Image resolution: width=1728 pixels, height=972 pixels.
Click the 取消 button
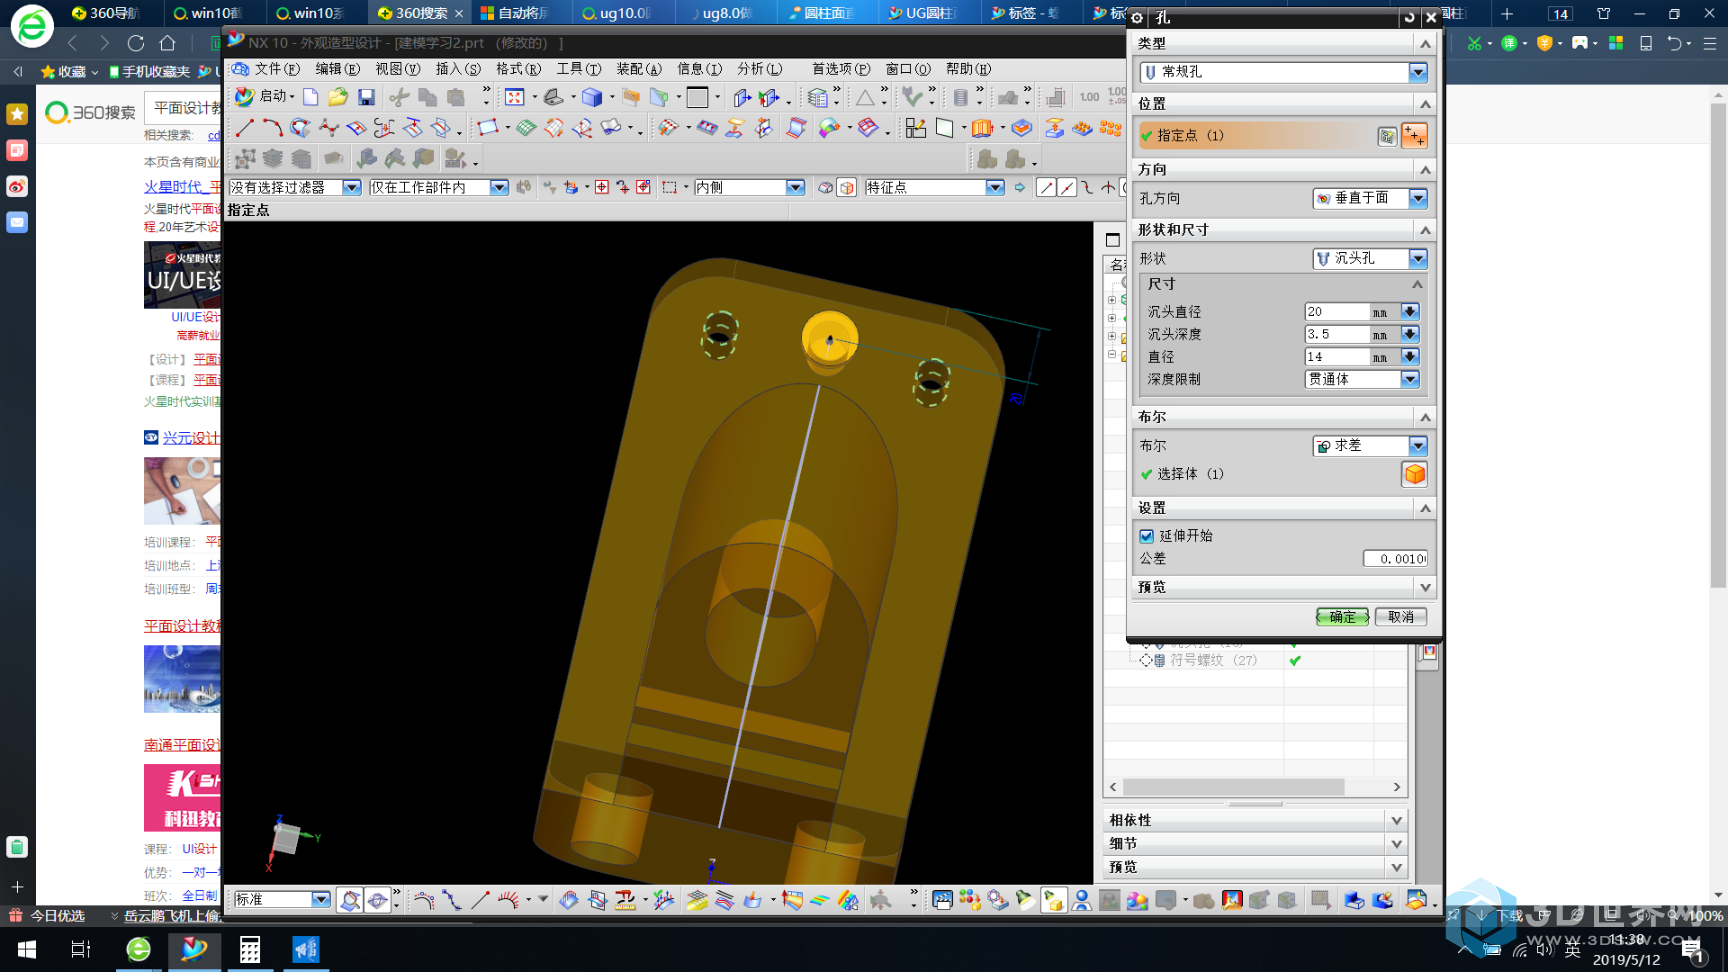[x=1401, y=617]
